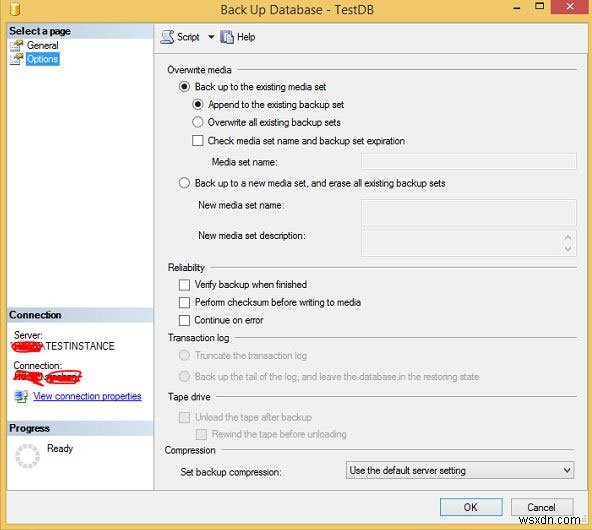Enable Verify backup when finished

click(184, 285)
